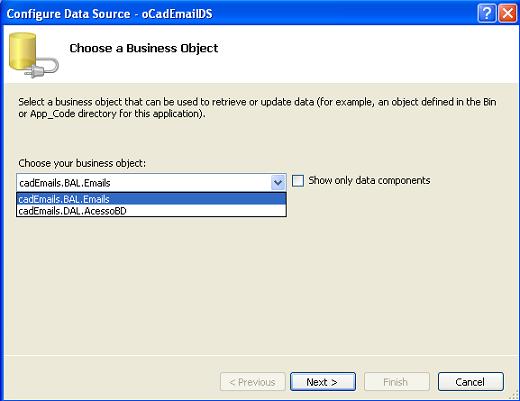520x401 pixels.
Task: Go forward with the Next > button
Action: (323, 382)
